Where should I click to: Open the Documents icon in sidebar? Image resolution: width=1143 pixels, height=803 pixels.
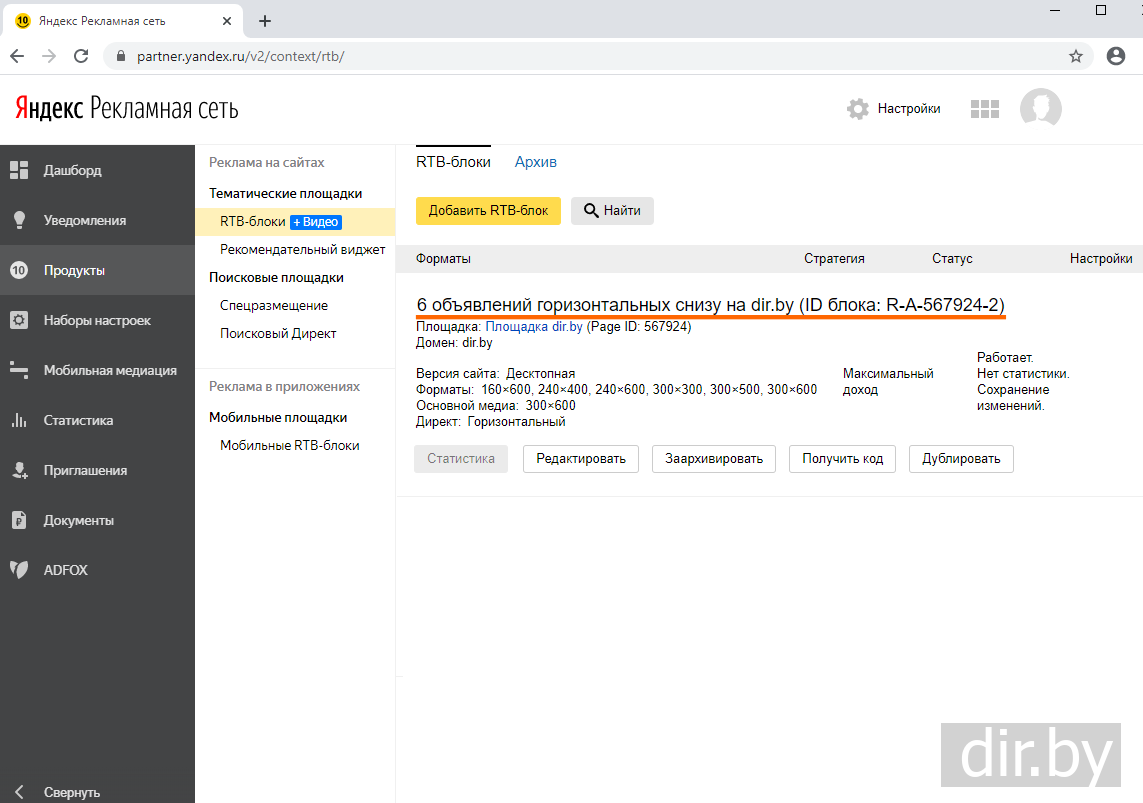tap(19, 521)
